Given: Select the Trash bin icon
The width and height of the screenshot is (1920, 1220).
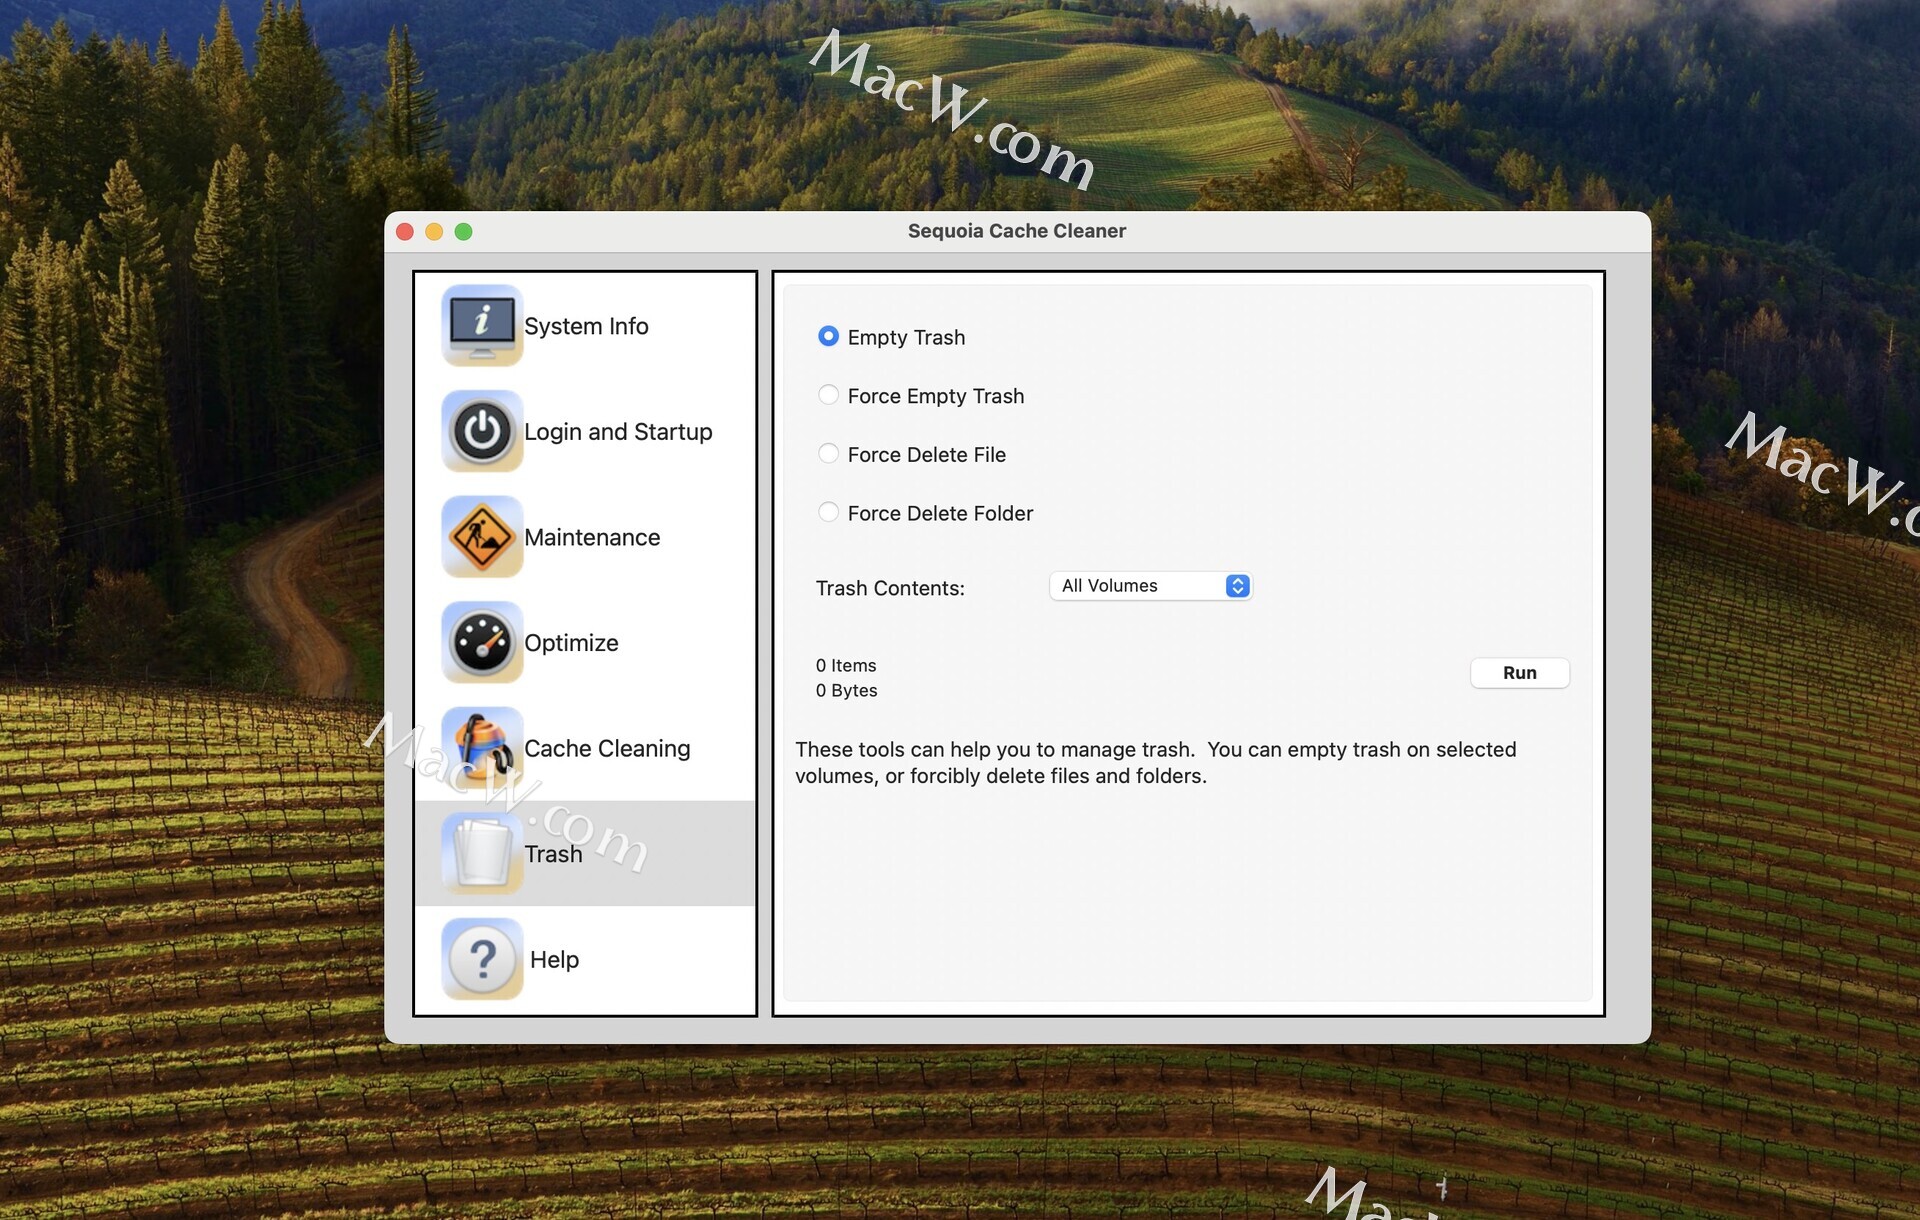Looking at the screenshot, I should pos(482,853).
